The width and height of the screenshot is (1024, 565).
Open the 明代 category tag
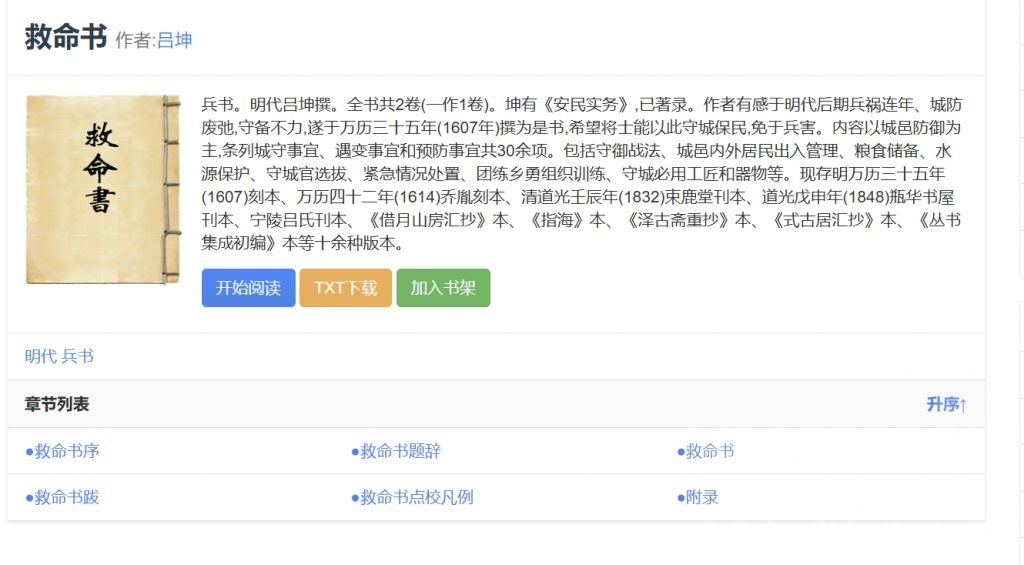[x=40, y=356]
